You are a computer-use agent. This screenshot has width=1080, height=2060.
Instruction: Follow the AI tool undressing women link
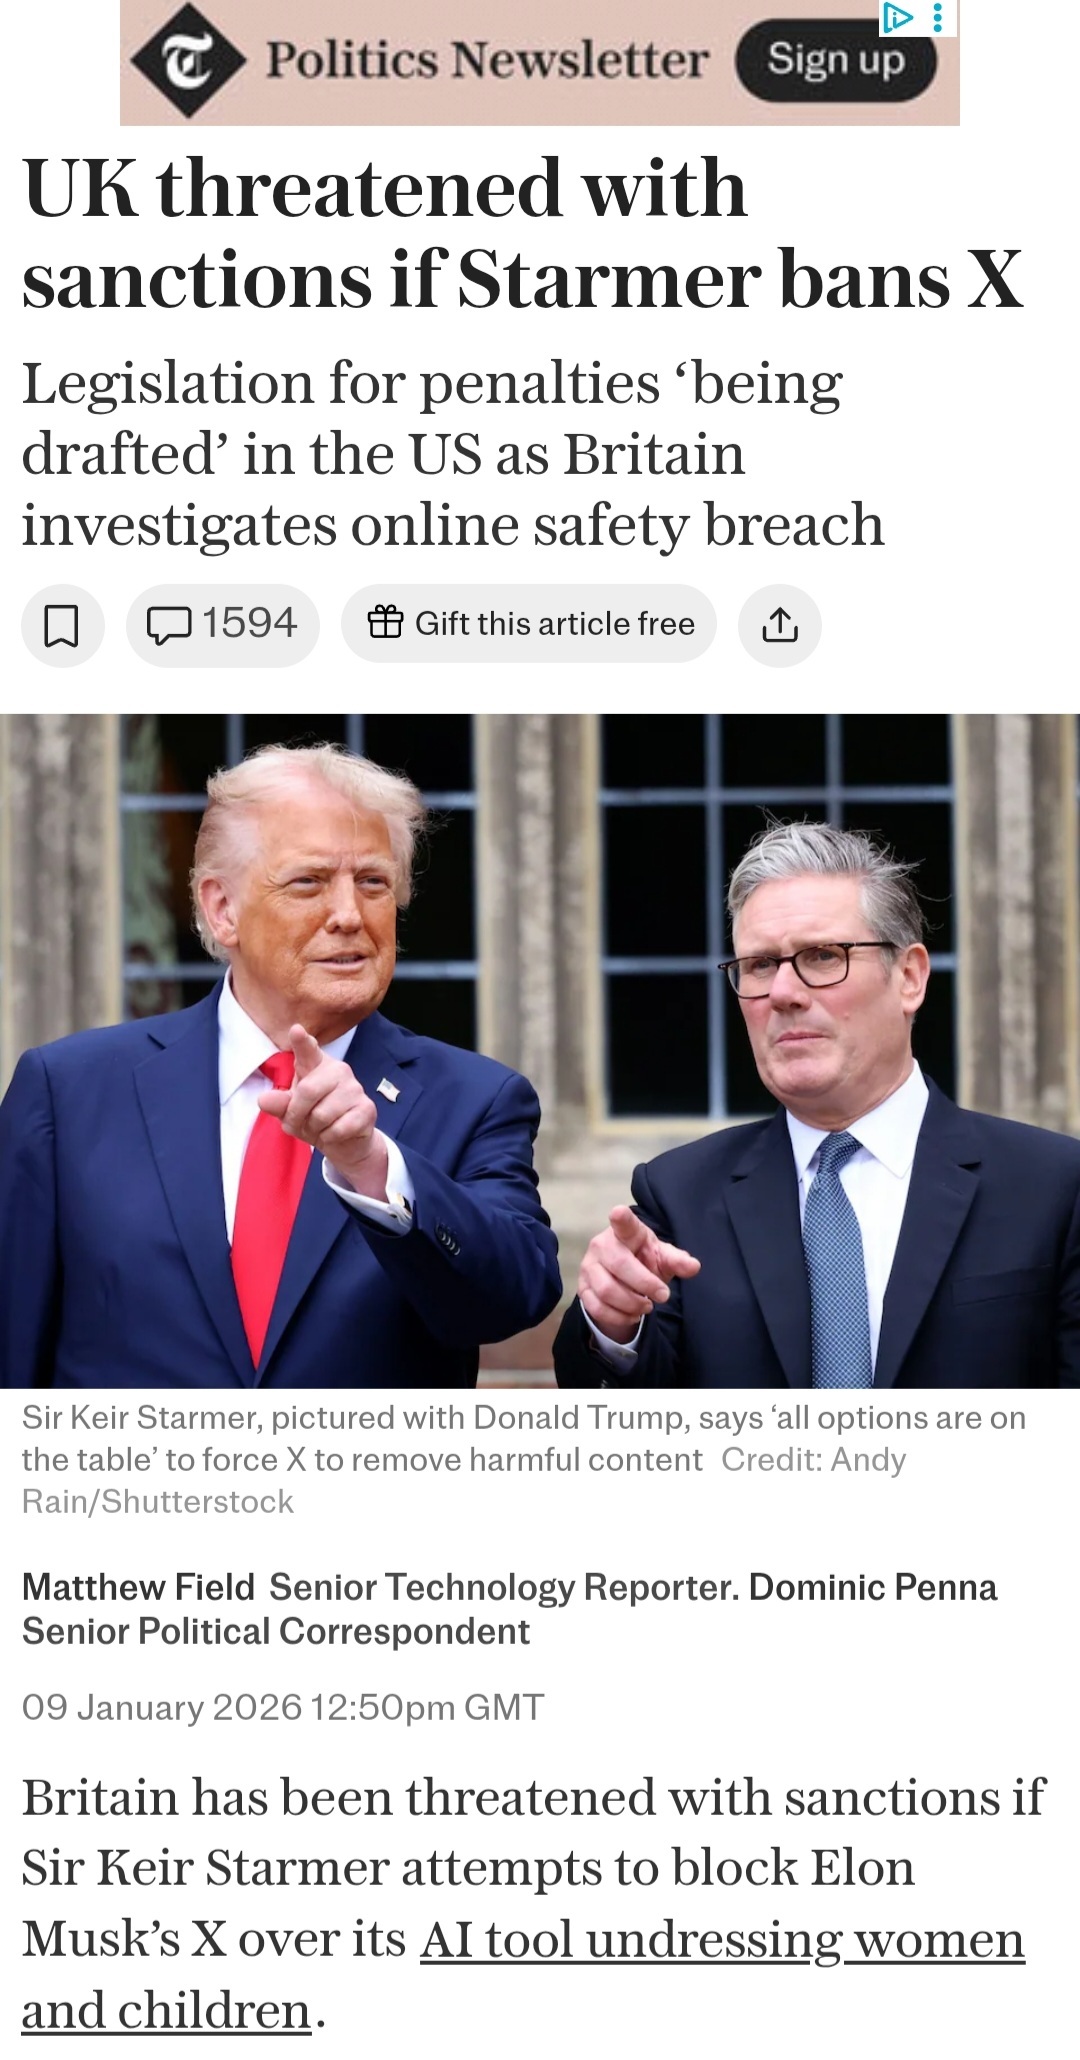pyautogui.click(x=722, y=1939)
